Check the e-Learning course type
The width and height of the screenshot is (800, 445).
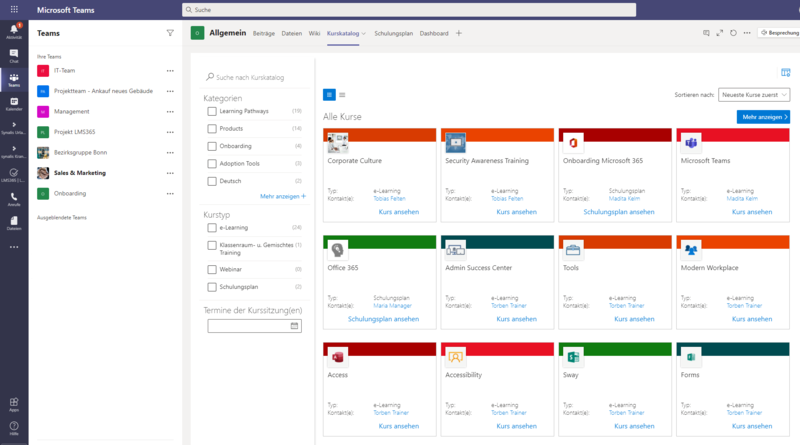(212, 228)
